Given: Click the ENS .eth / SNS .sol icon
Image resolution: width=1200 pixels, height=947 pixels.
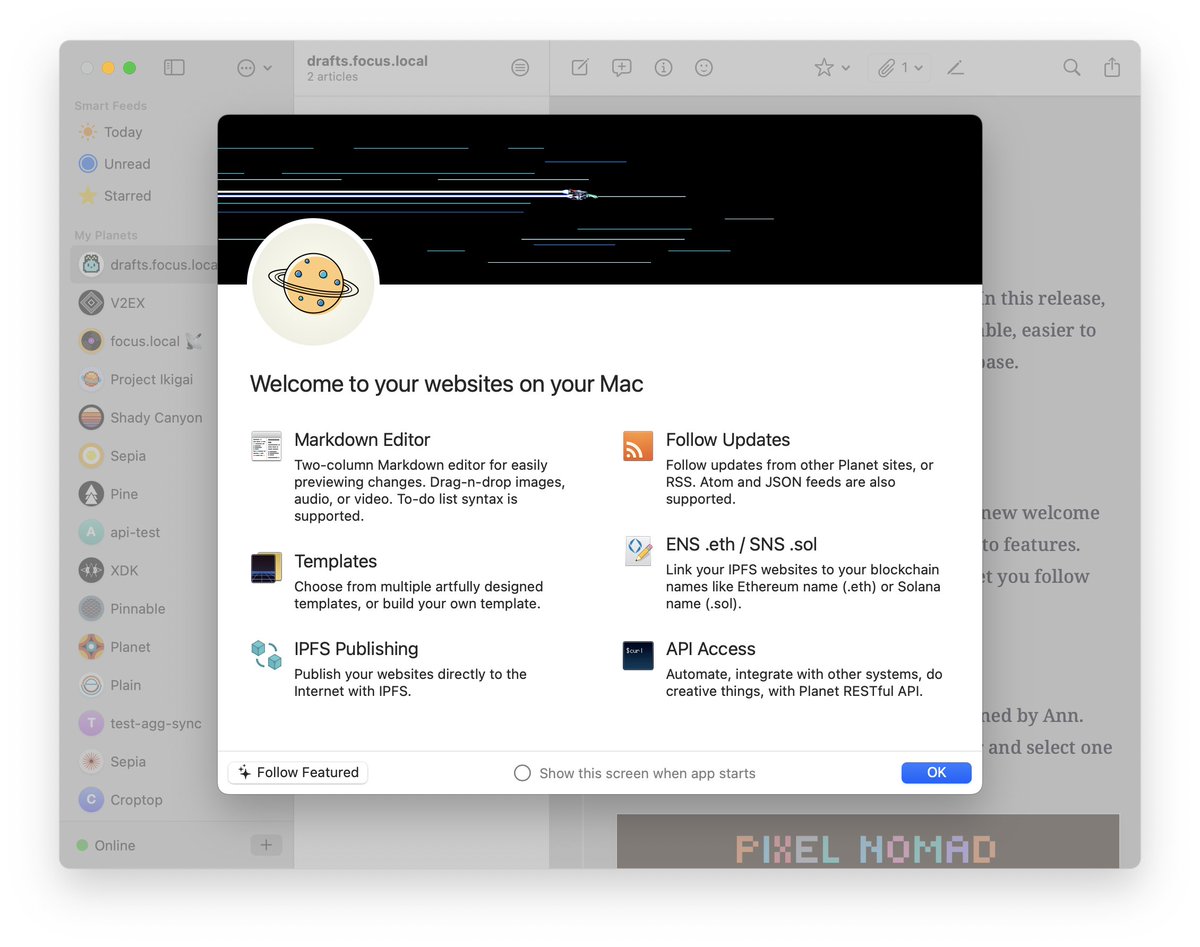Looking at the screenshot, I should click(x=638, y=551).
